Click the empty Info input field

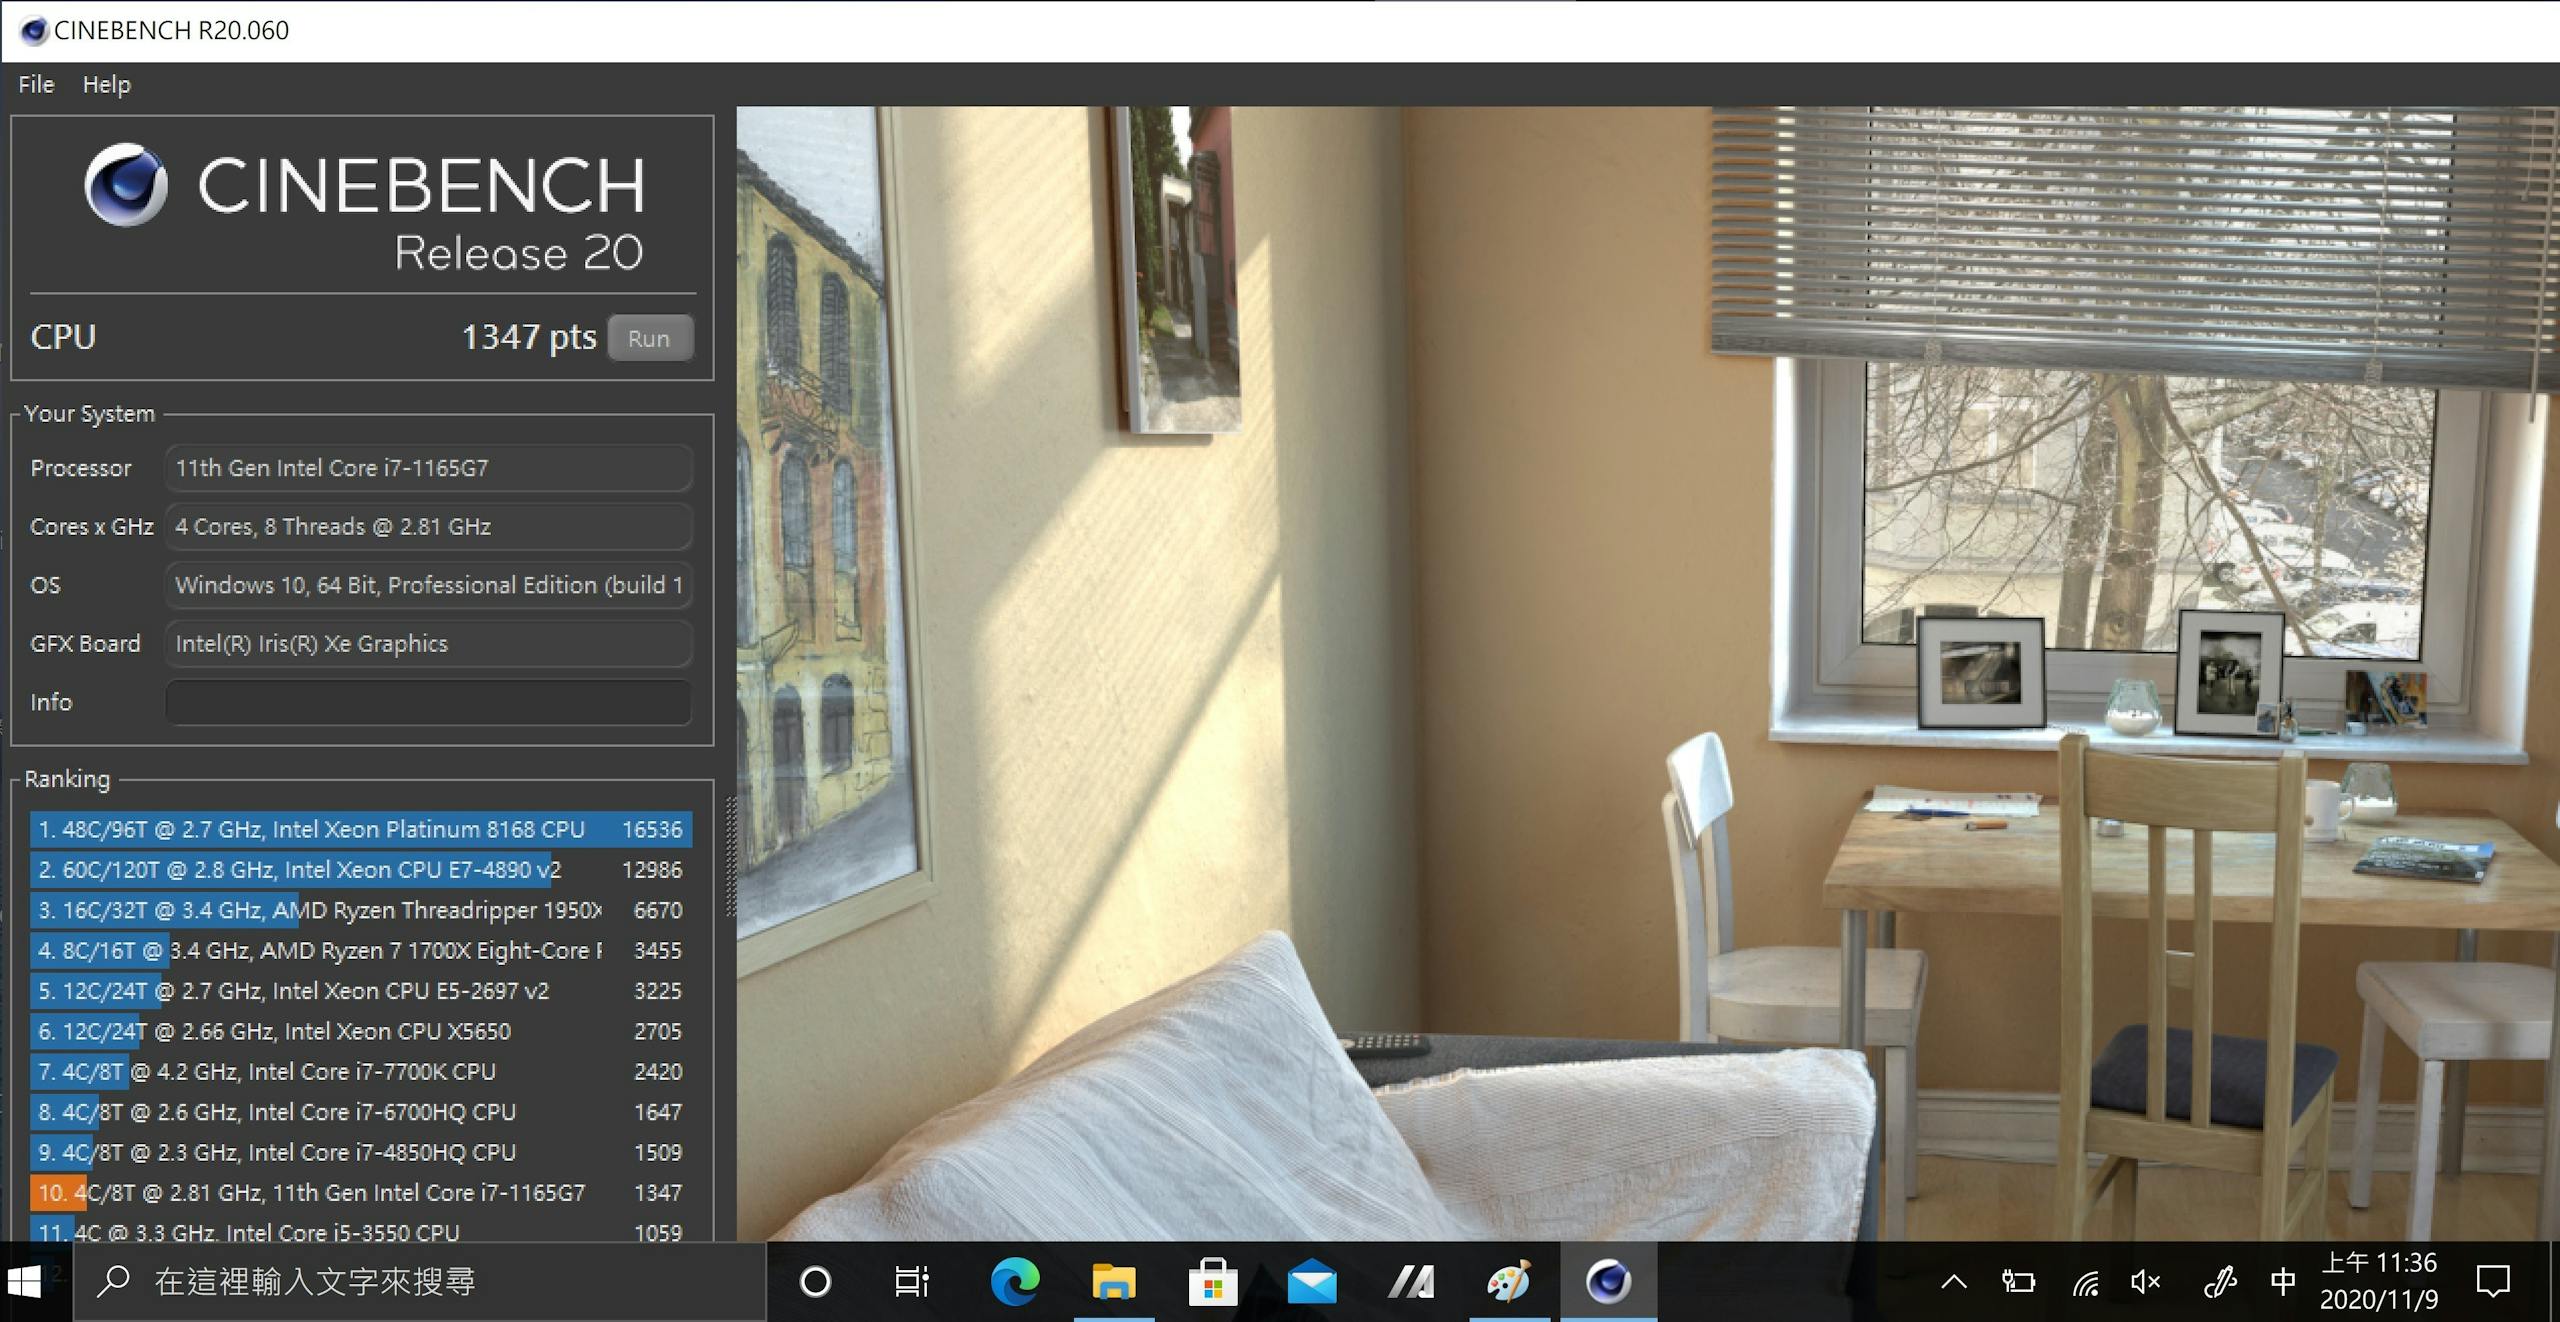[x=428, y=702]
